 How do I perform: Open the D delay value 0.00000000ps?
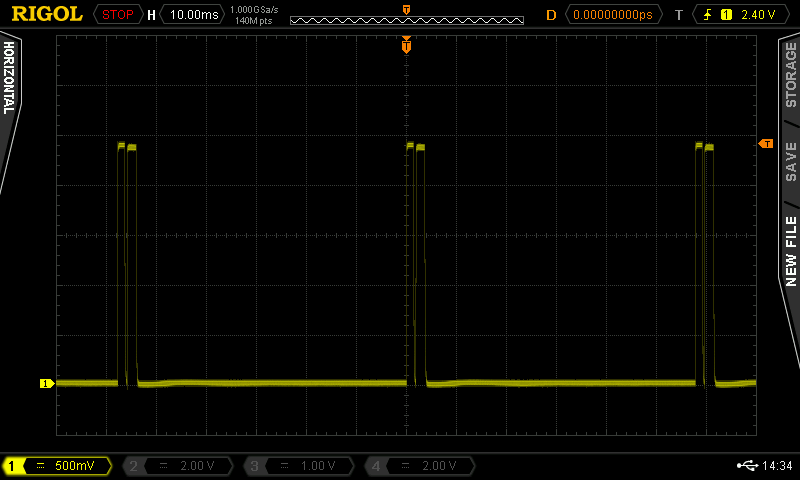[x=613, y=14]
